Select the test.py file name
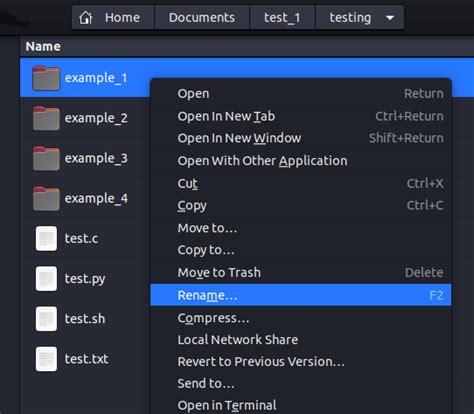 pyautogui.click(x=85, y=279)
